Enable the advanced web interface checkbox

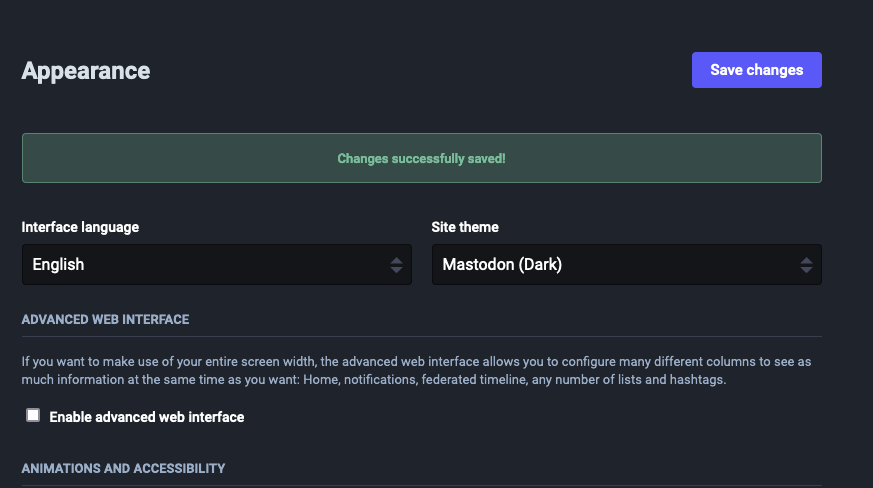click(33, 415)
